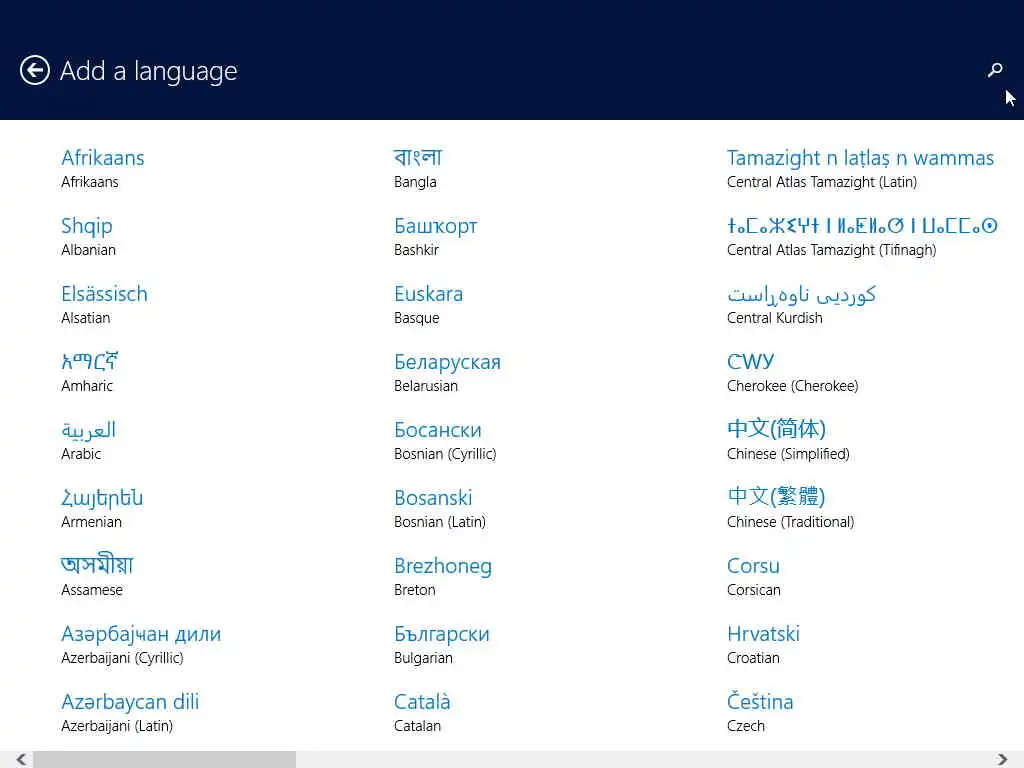Select Беларуская (Belarusian)
The height and width of the screenshot is (768, 1024).
point(447,372)
